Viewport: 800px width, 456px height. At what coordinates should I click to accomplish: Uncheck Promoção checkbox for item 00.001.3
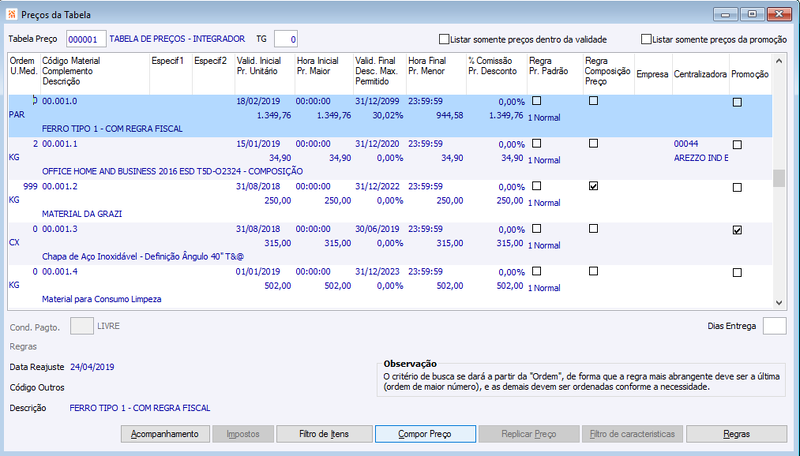pyautogui.click(x=737, y=230)
